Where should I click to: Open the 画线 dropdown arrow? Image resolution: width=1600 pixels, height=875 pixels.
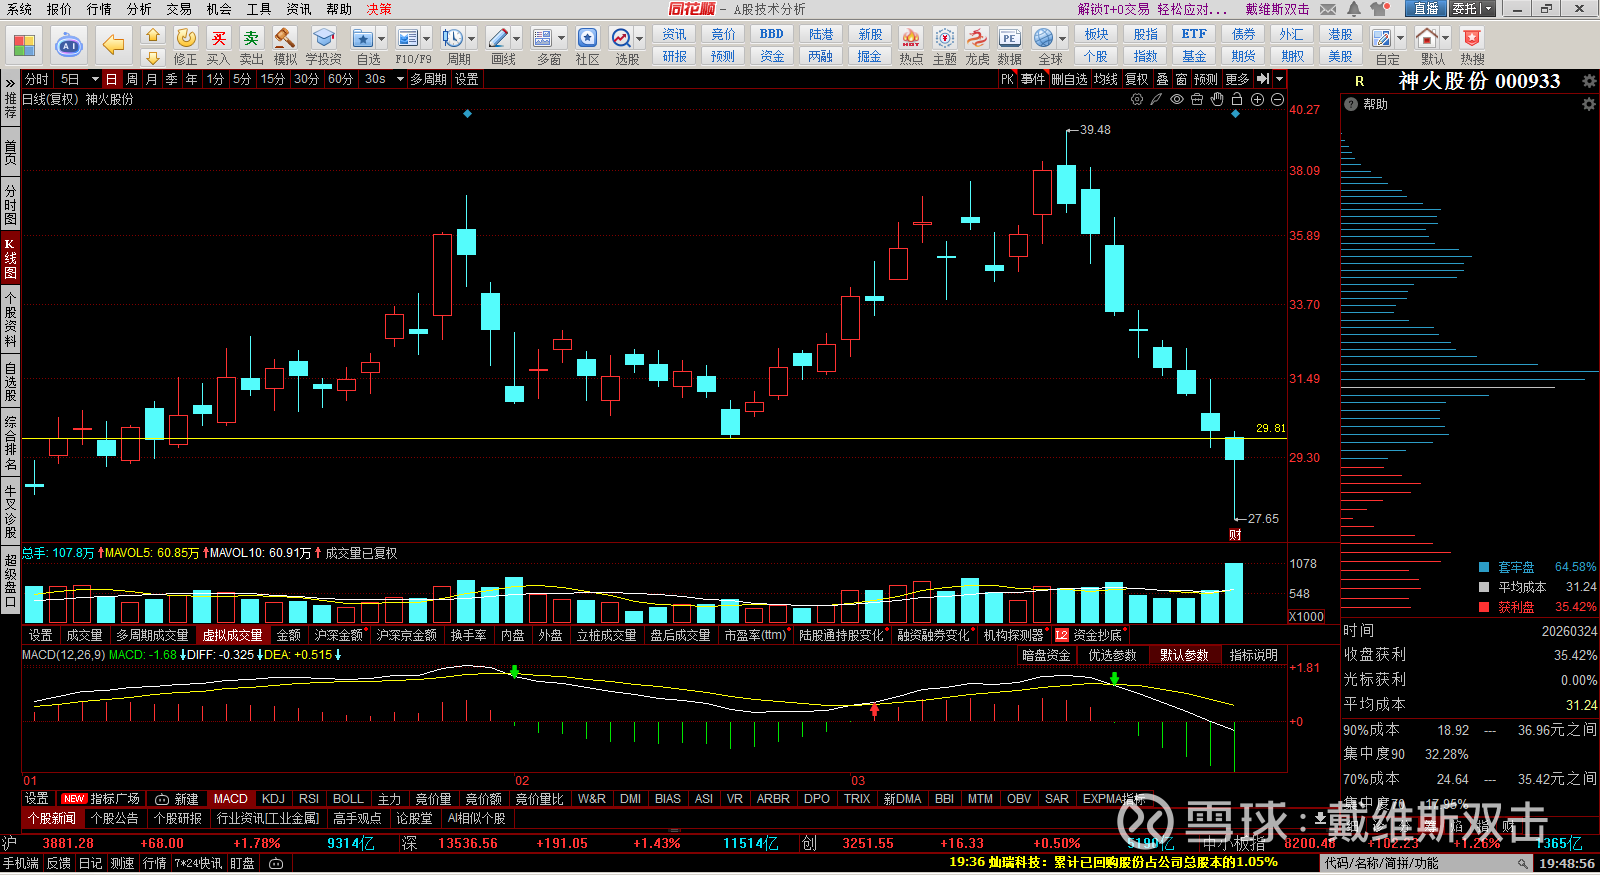(x=516, y=39)
